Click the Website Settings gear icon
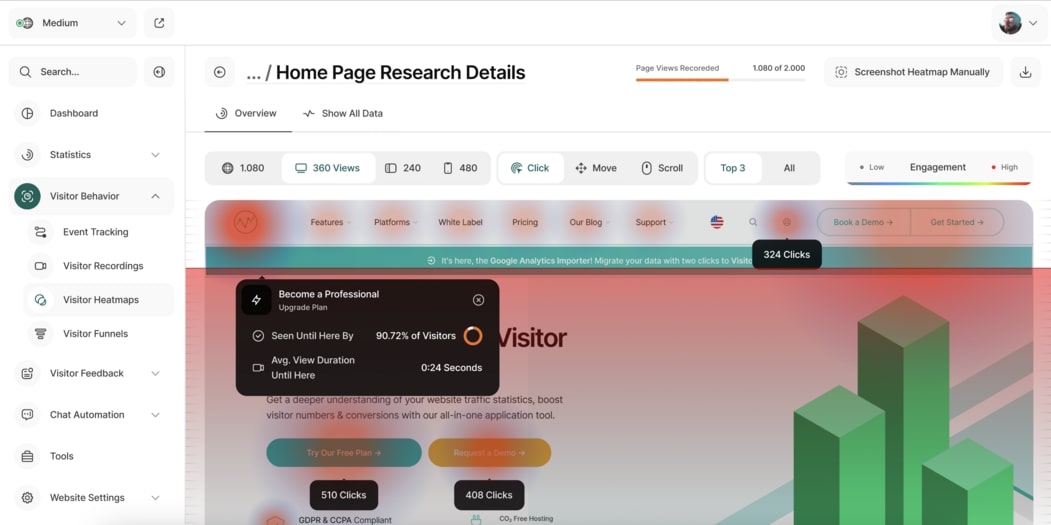 pos(27,498)
